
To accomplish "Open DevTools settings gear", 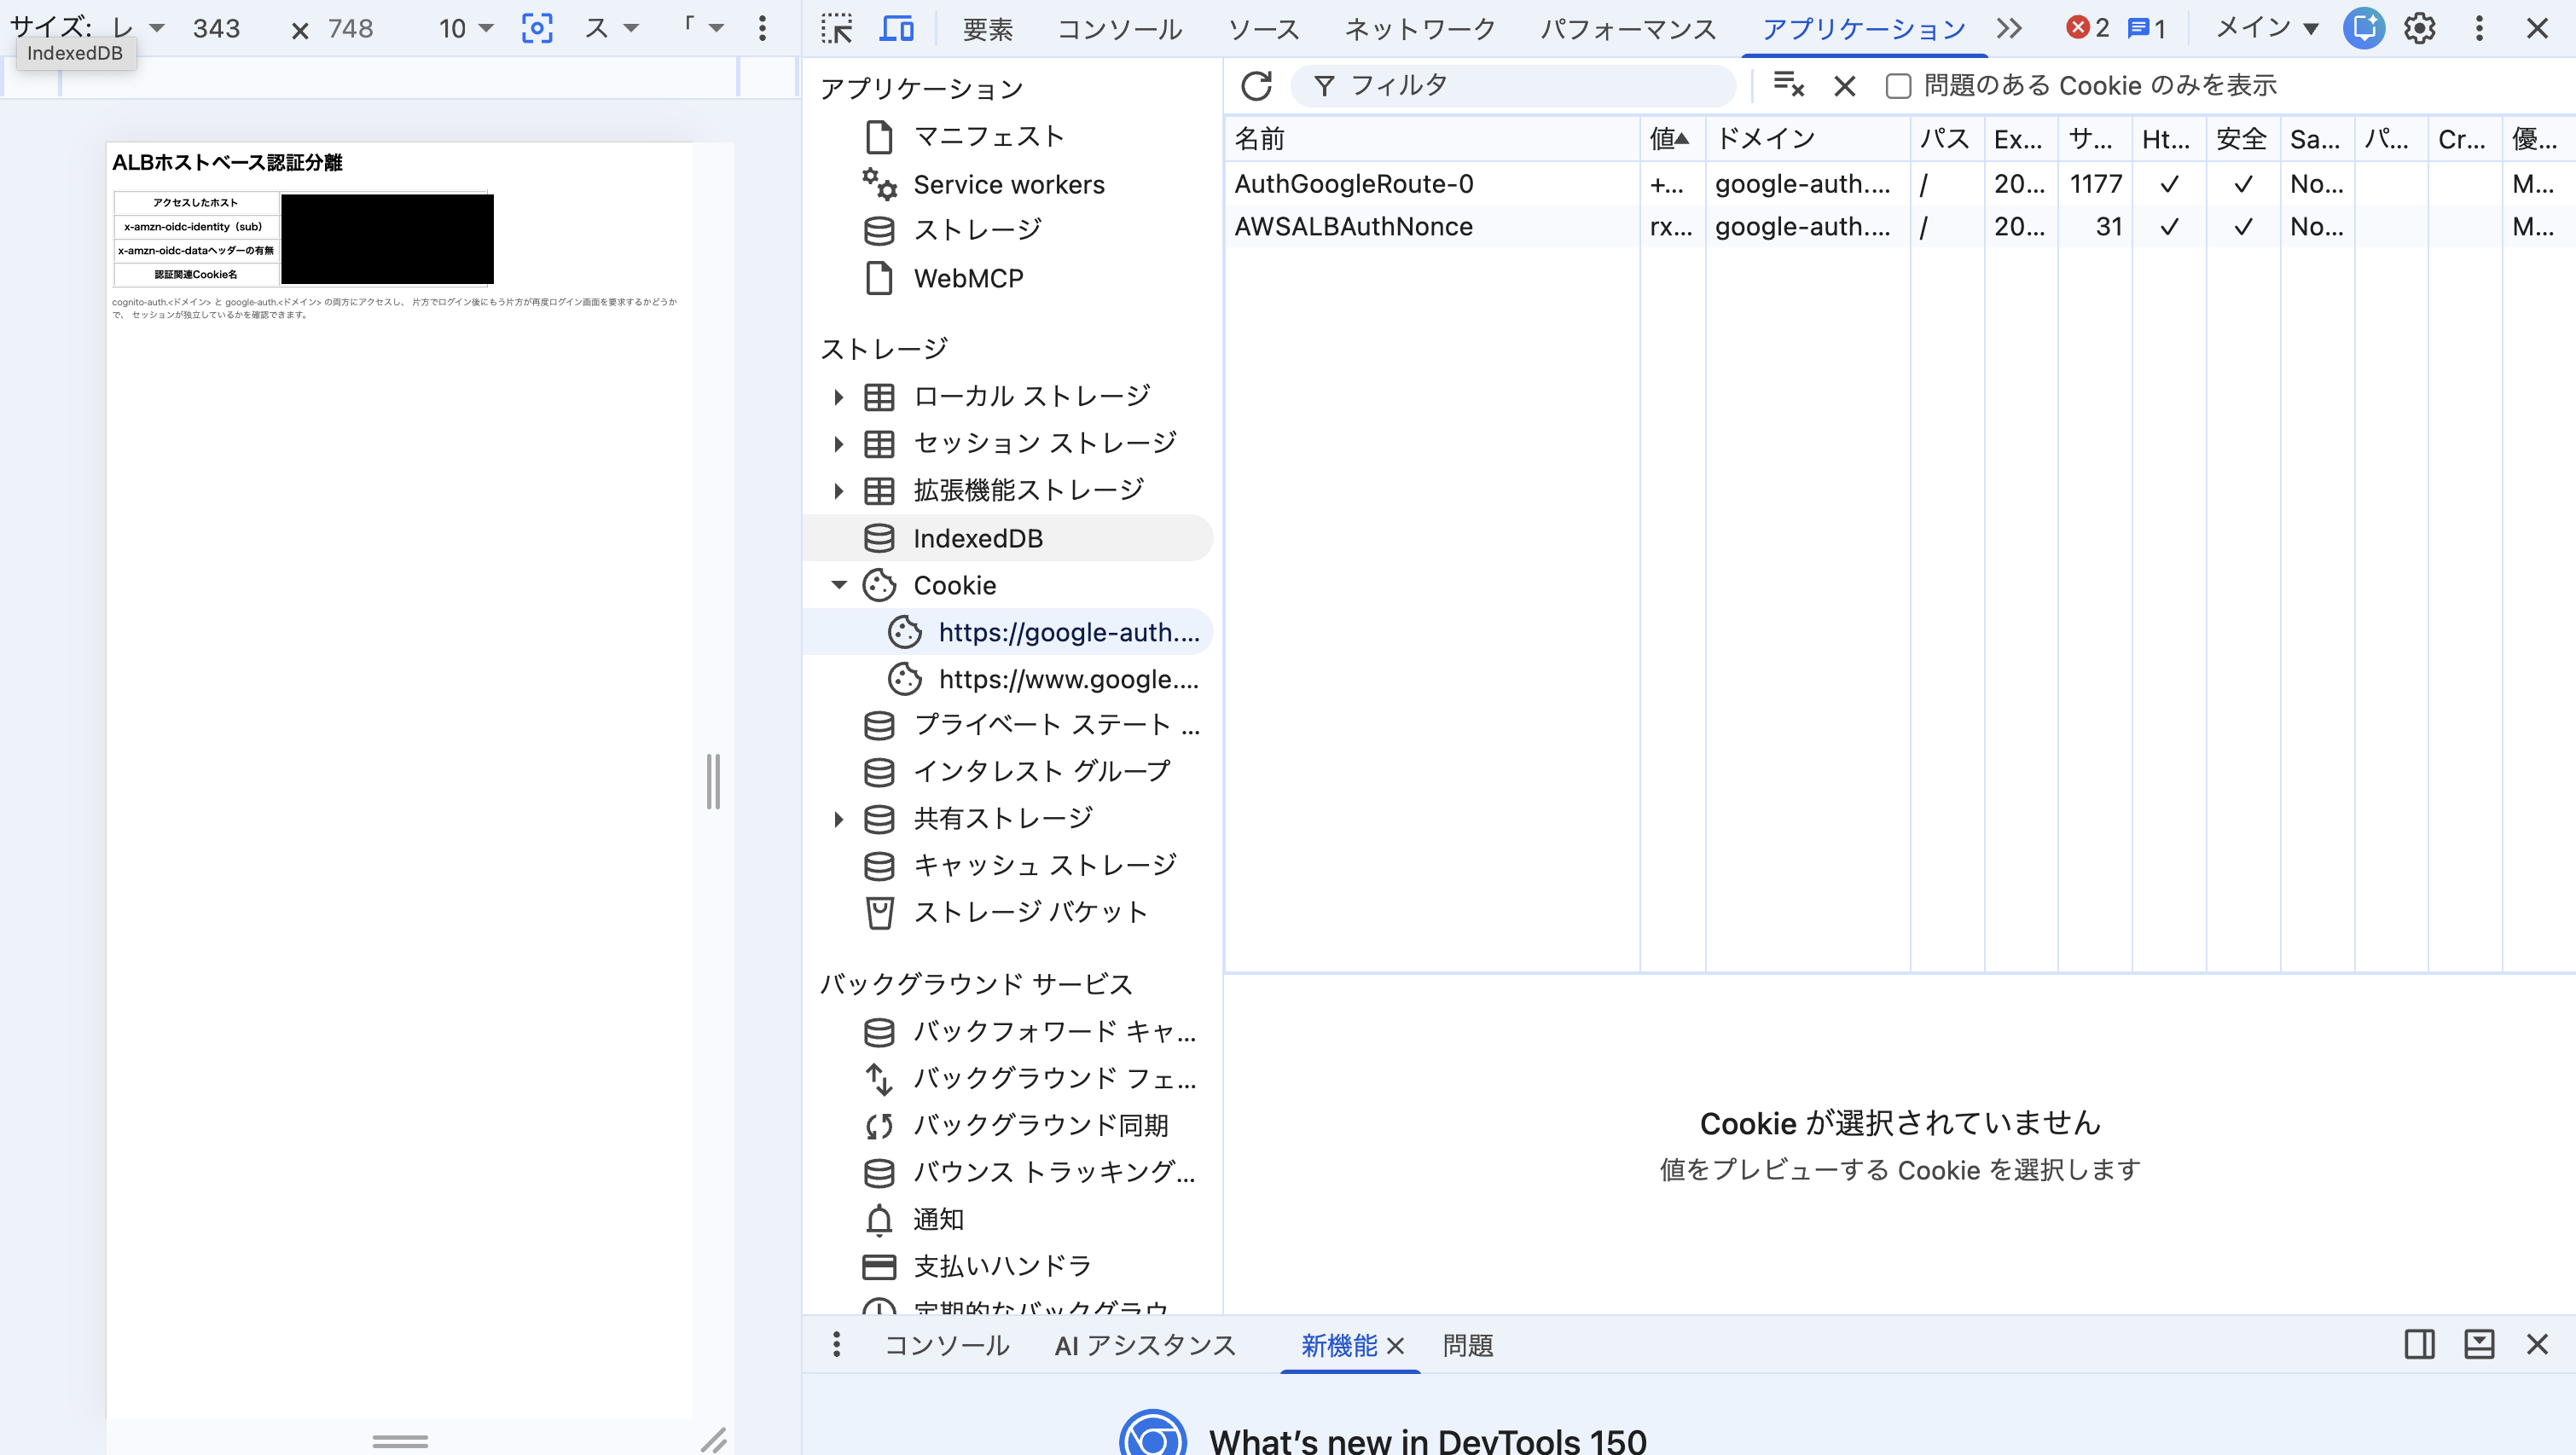I will click(x=2420, y=28).
